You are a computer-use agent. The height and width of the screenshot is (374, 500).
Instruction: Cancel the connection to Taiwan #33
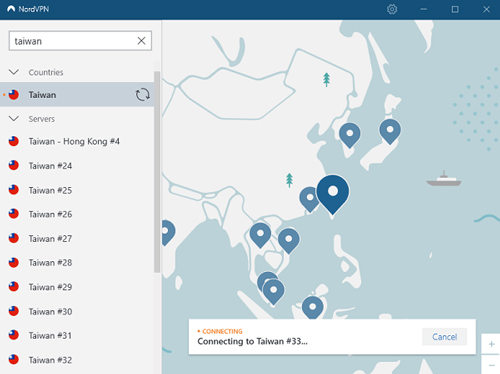click(x=444, y=337)
